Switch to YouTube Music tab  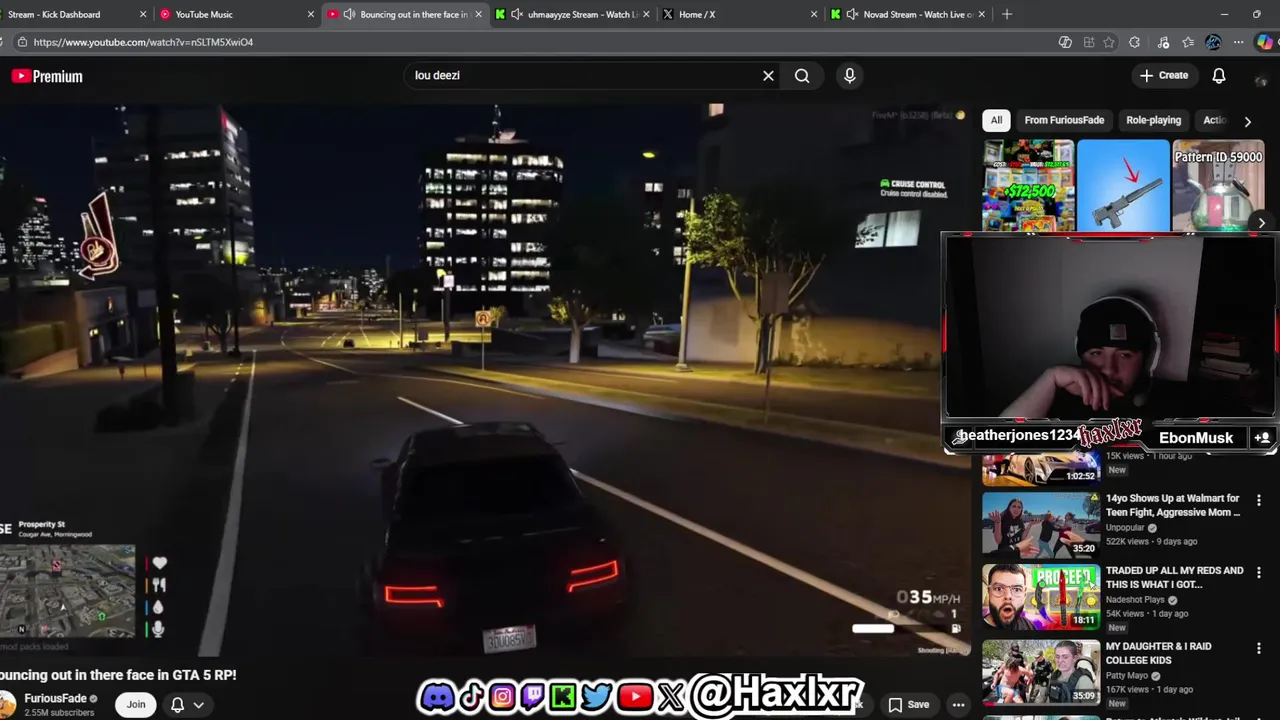(x=238, y=14)
